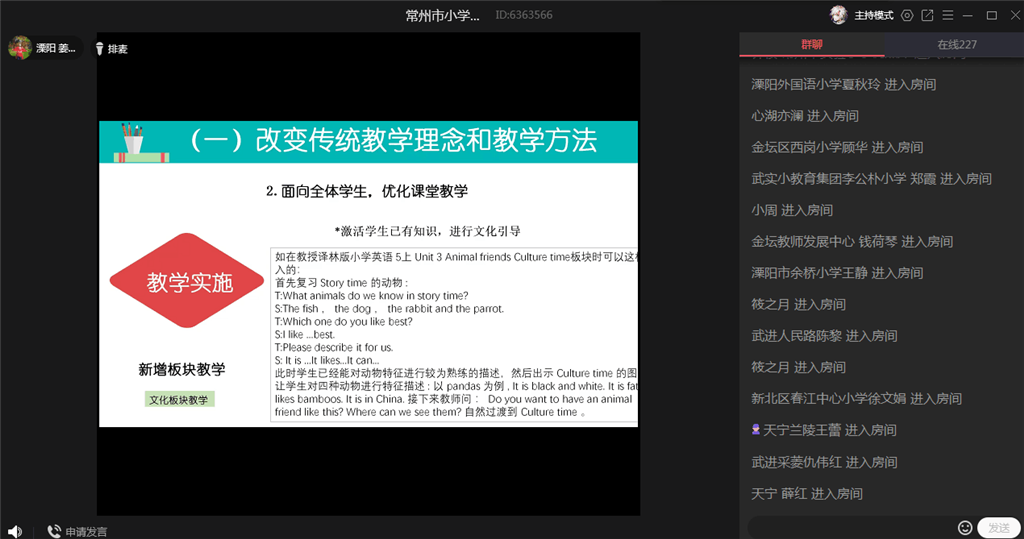Screen dimensions: 1024x539
Task: Maximize the live classroom window
Action: coord(991,15)
